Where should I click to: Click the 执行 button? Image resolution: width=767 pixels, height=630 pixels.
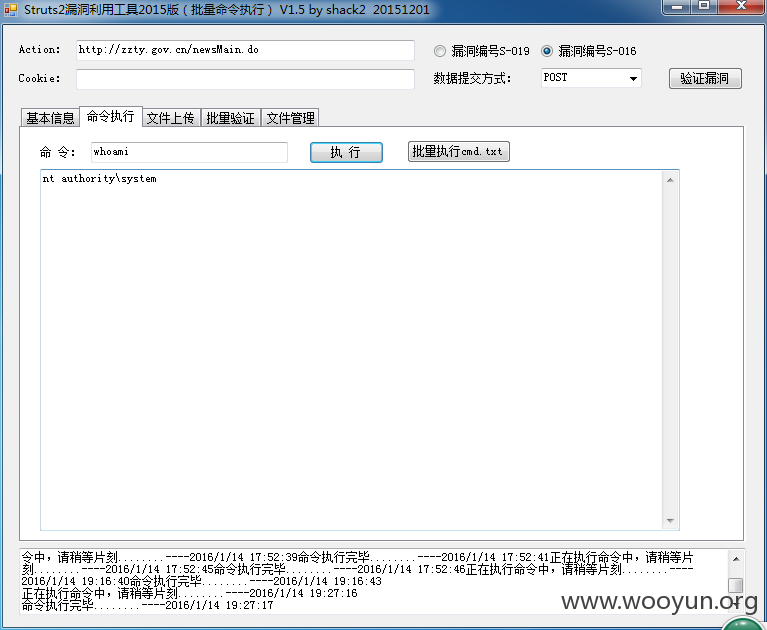tap(346, 152)
